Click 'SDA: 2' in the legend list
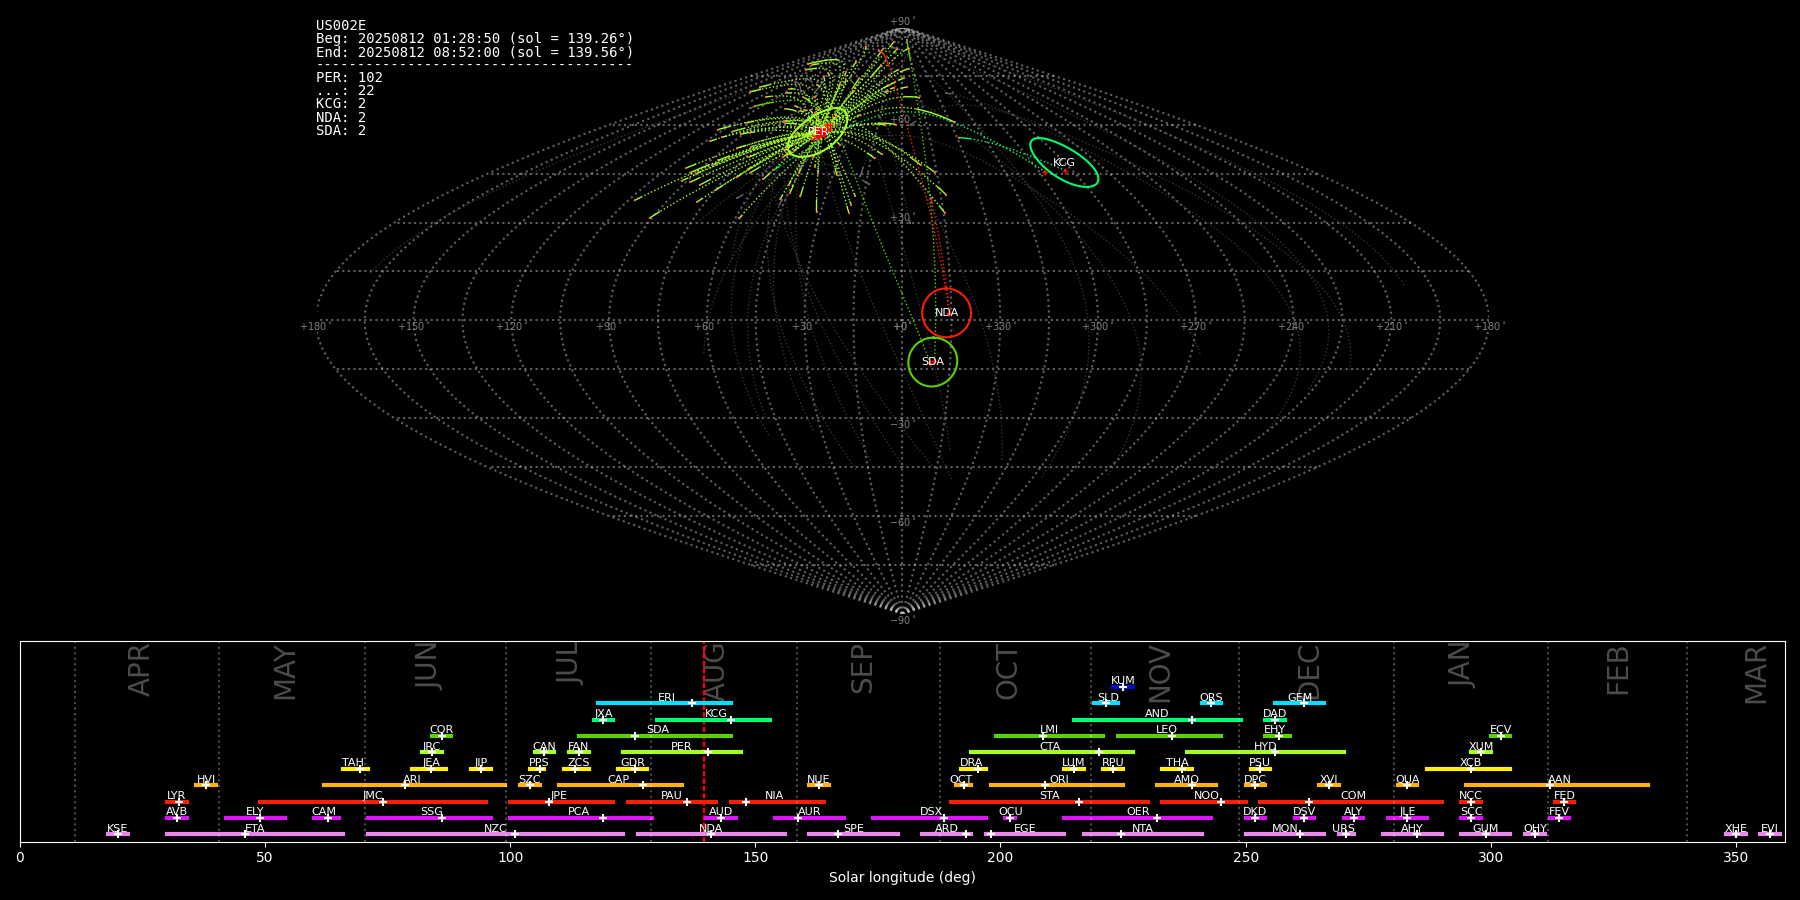Viewport: 1800px width, 900px height. 341,131
